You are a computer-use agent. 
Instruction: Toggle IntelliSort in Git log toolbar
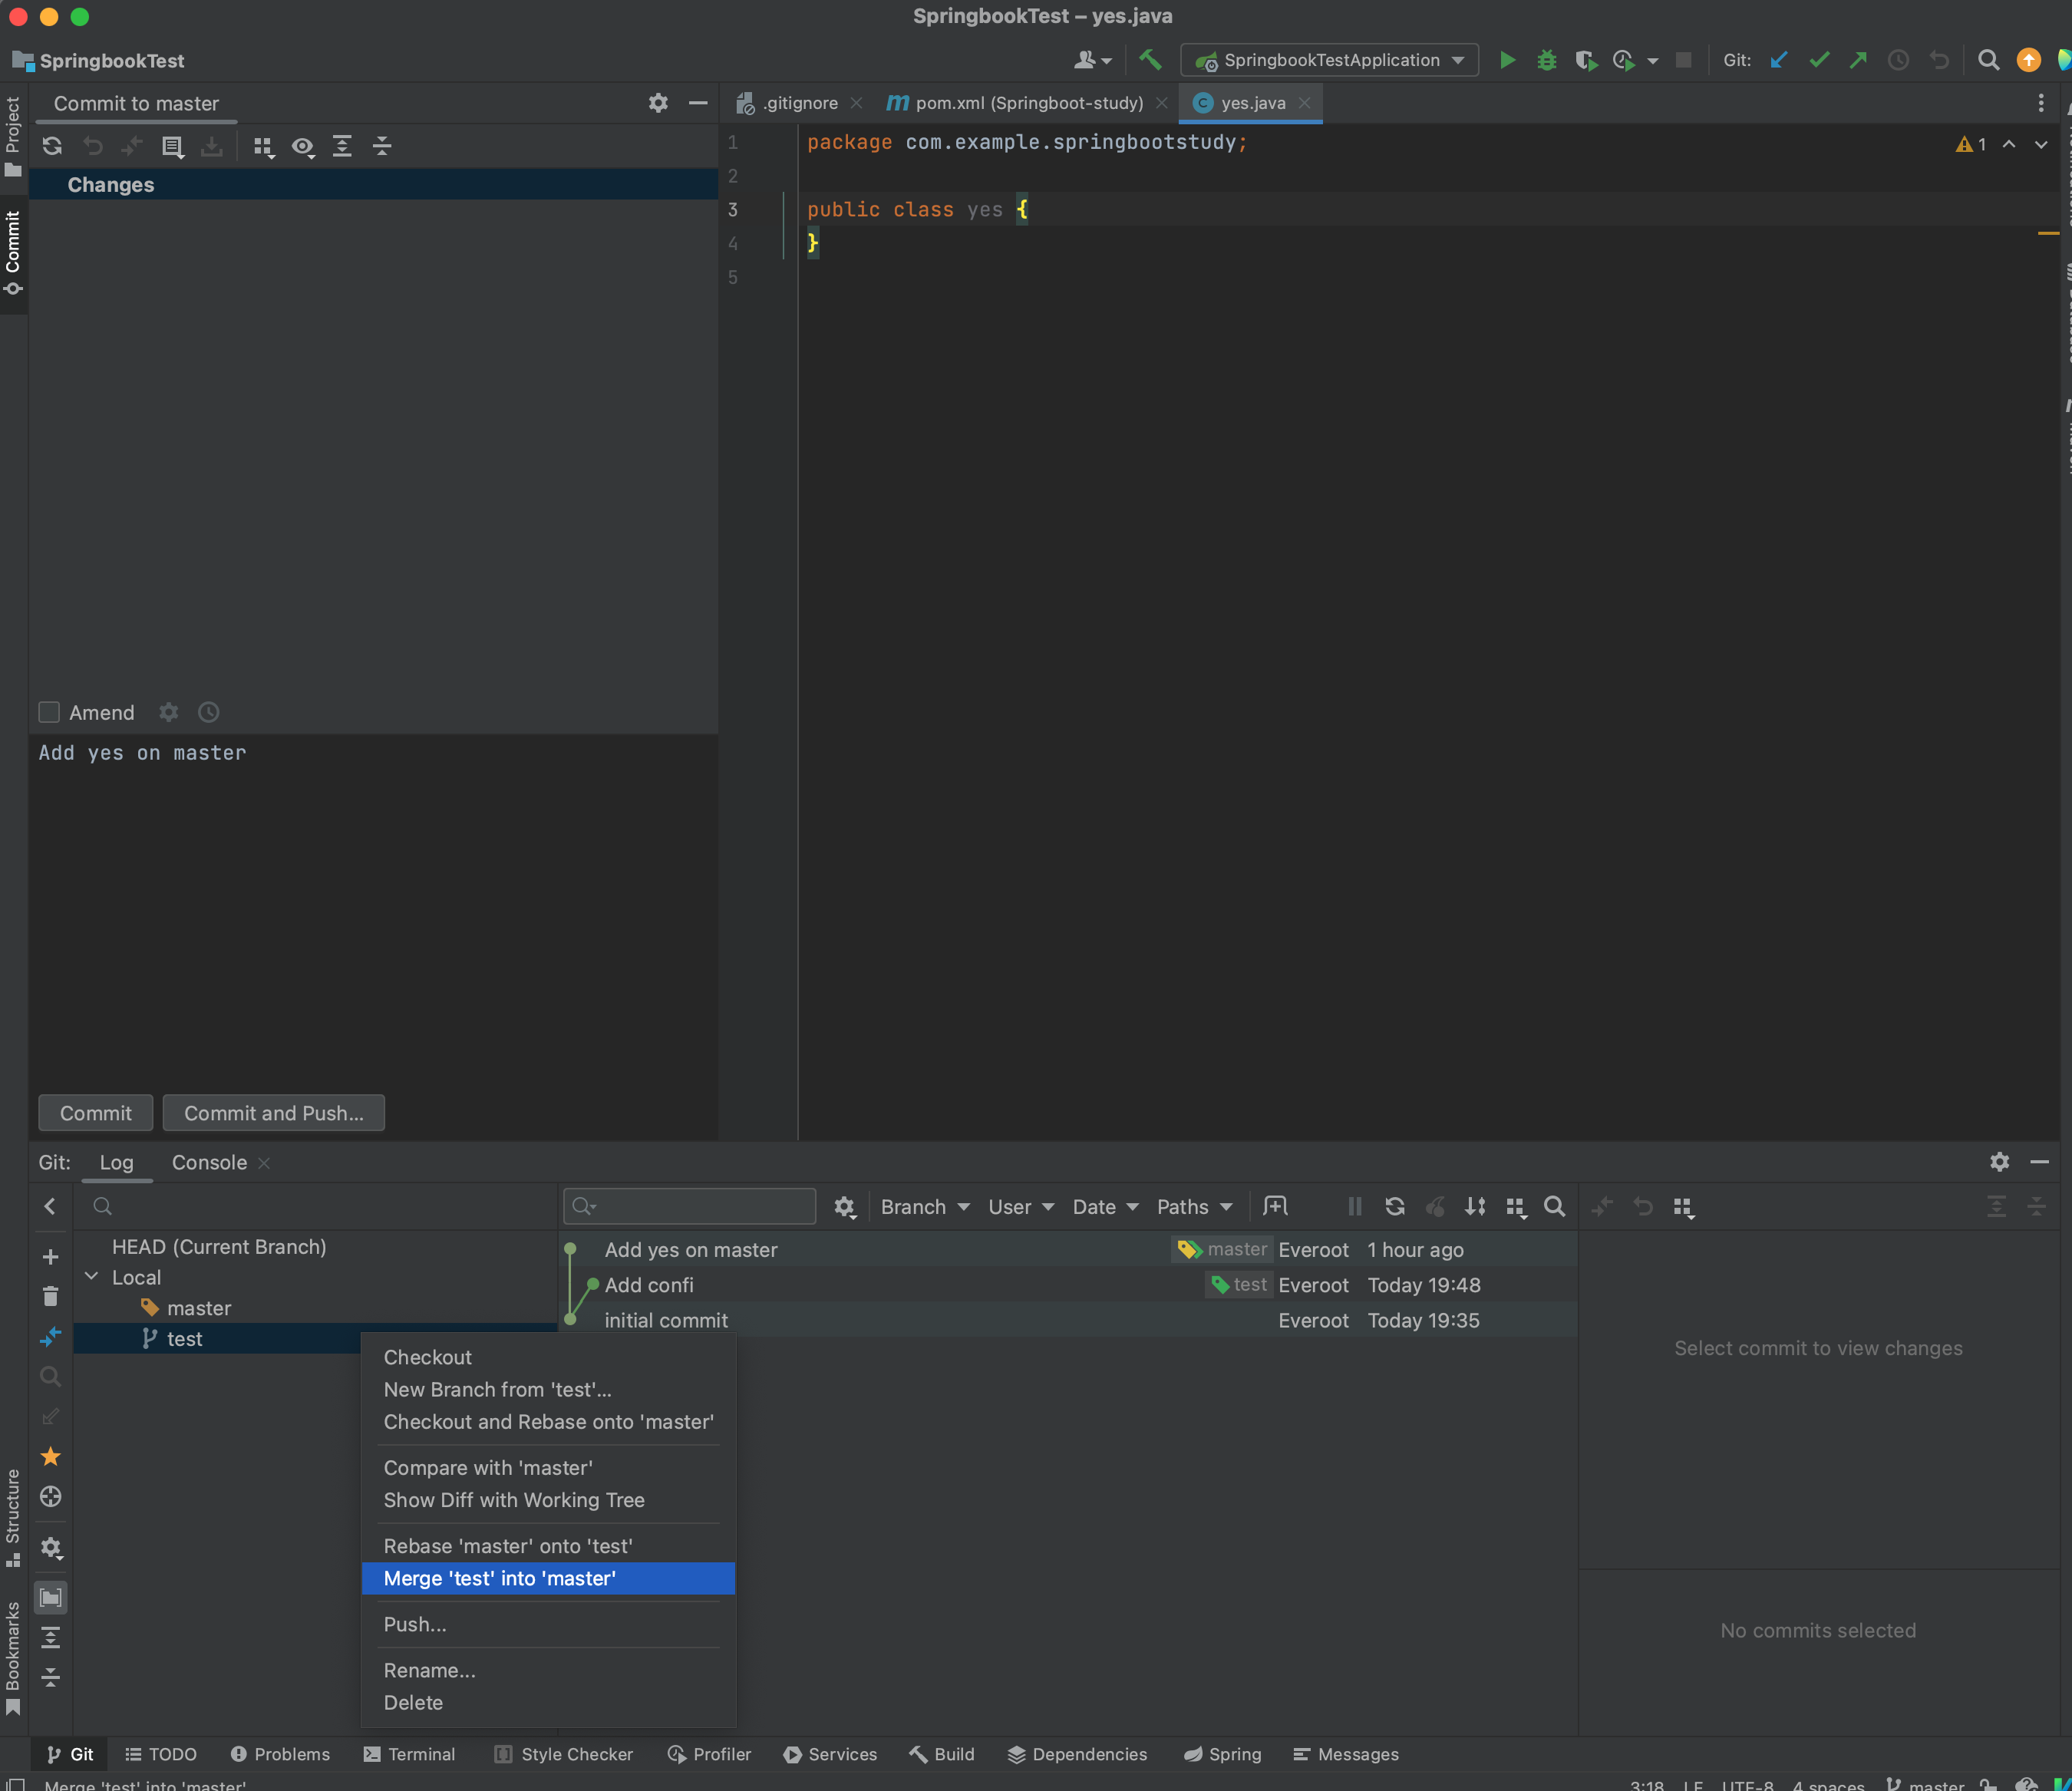tap(1475, 1207)
